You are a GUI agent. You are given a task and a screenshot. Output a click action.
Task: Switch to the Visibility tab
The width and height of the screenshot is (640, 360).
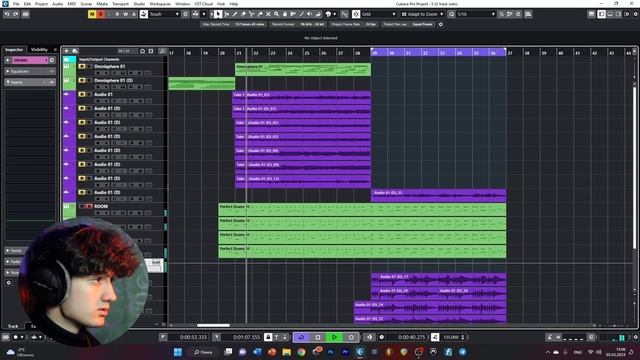[39, 49]
